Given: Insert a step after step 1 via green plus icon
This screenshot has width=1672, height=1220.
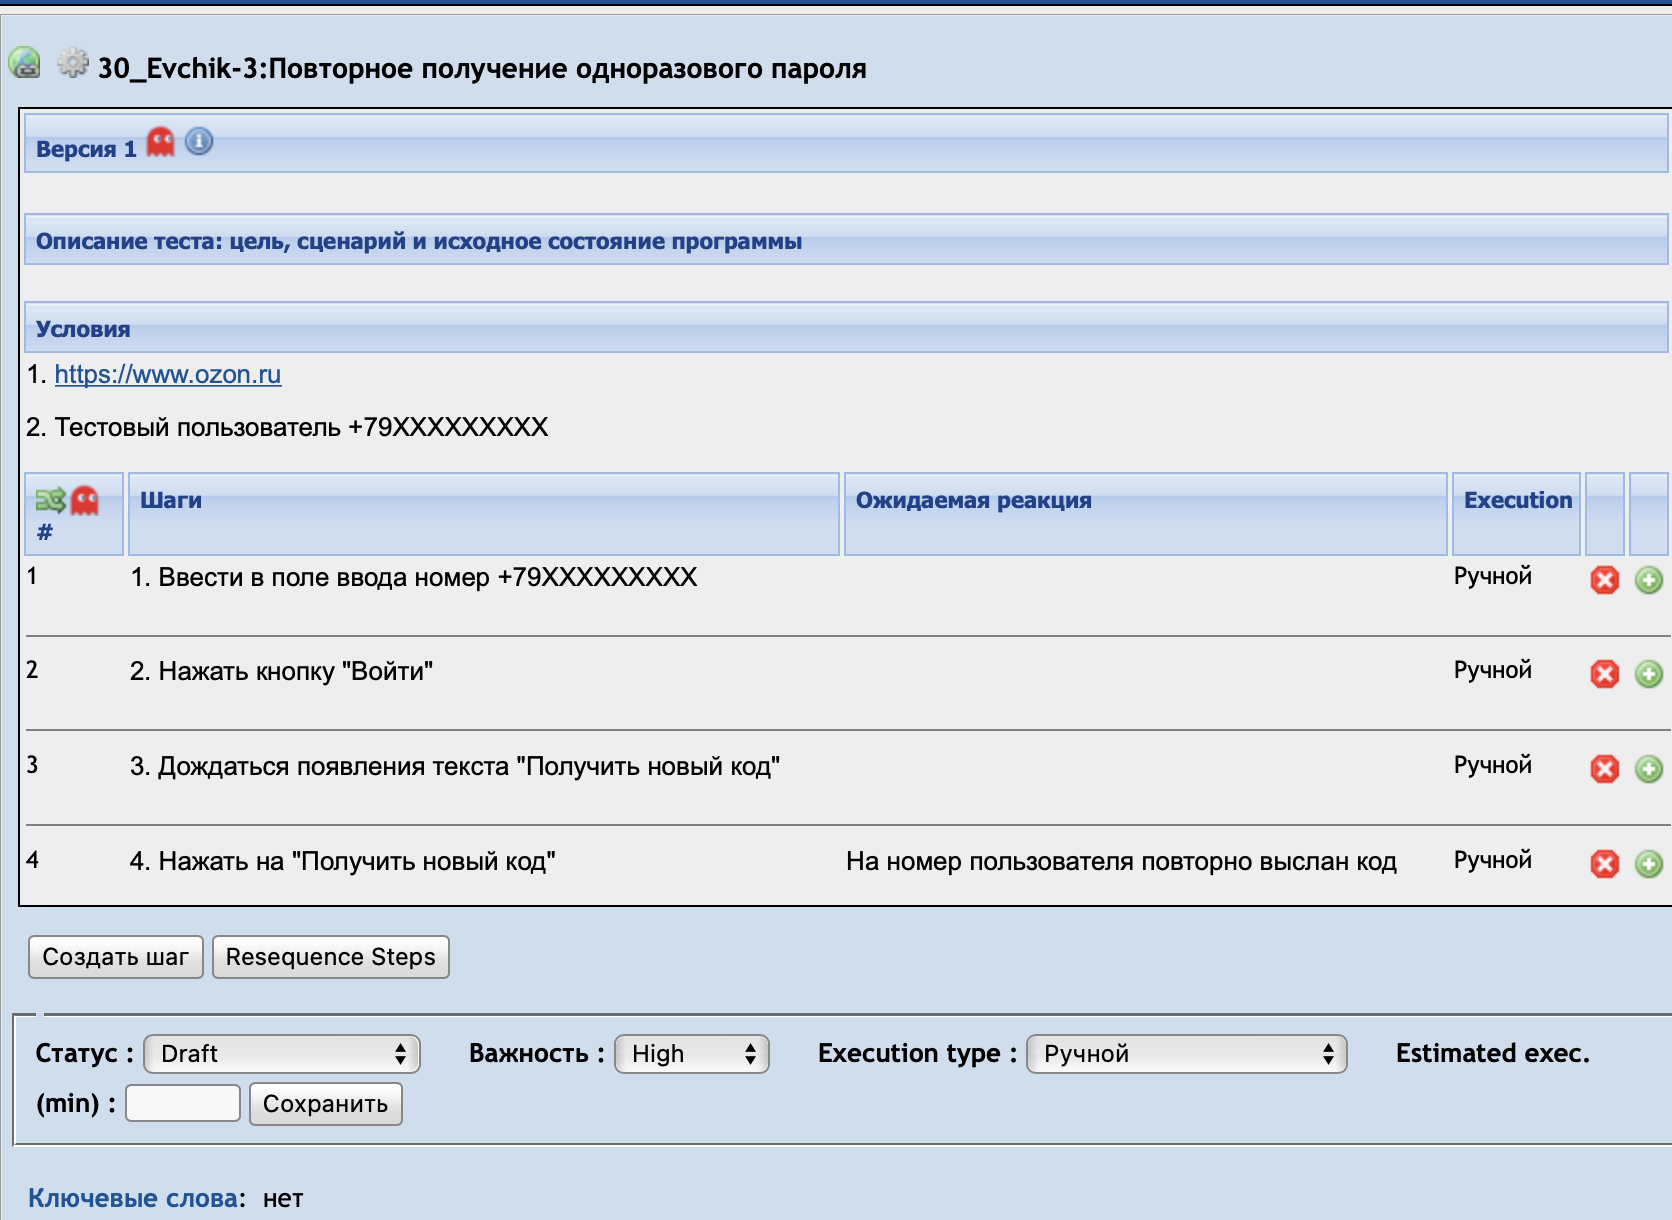Looking at the screenshot, I should click(x=1650, y=579).
